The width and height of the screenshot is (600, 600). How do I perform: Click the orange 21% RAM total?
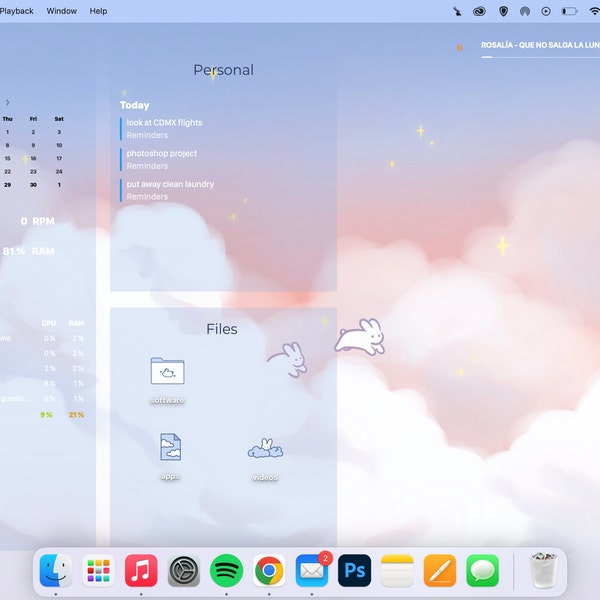pos(77,415)
